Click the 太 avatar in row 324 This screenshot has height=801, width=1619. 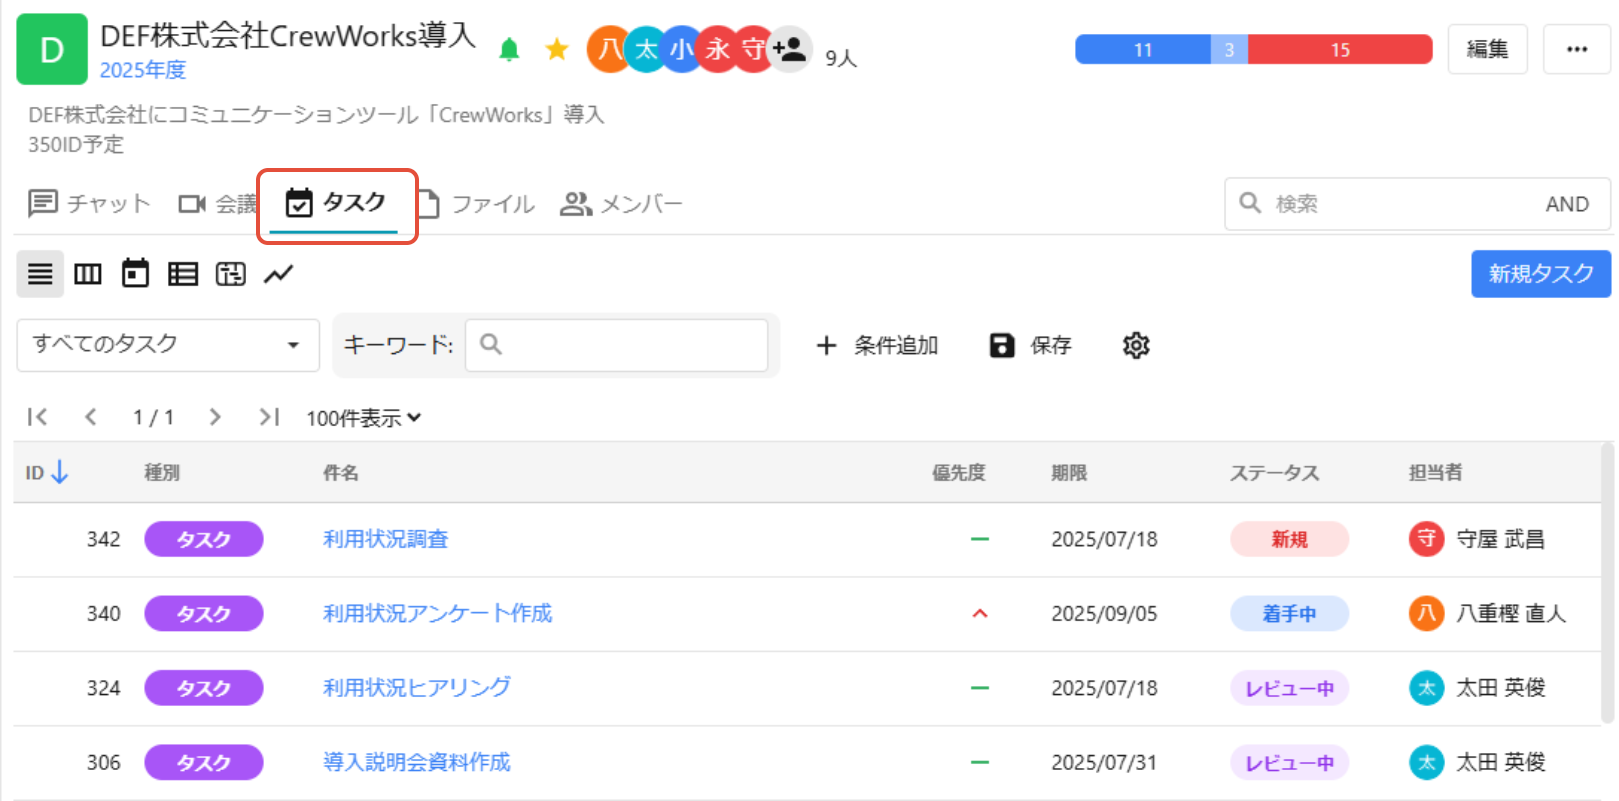click(x=1427, y=688)
